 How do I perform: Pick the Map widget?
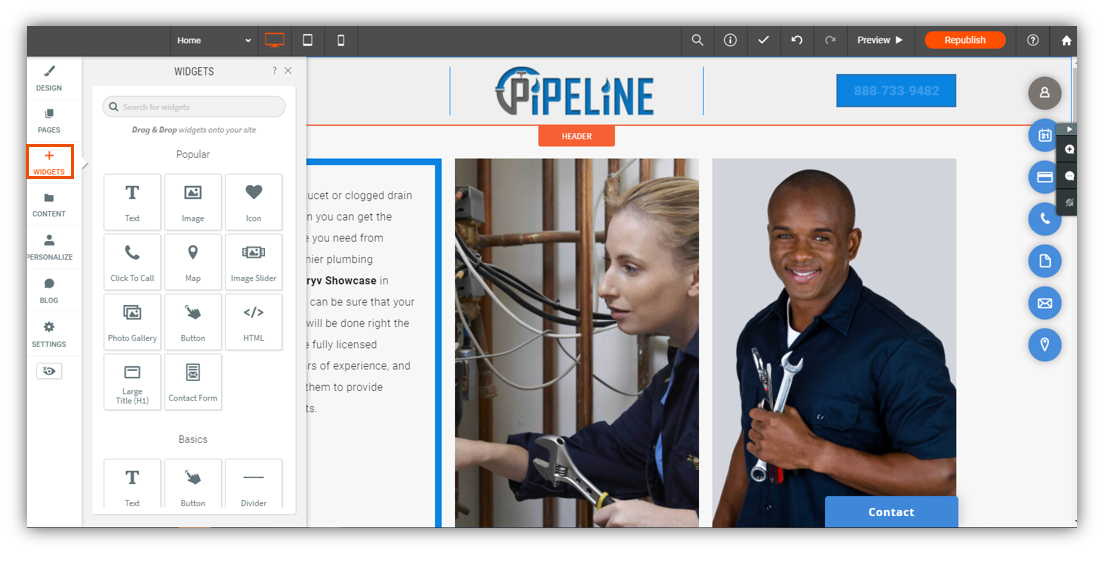tap(193, 262)
